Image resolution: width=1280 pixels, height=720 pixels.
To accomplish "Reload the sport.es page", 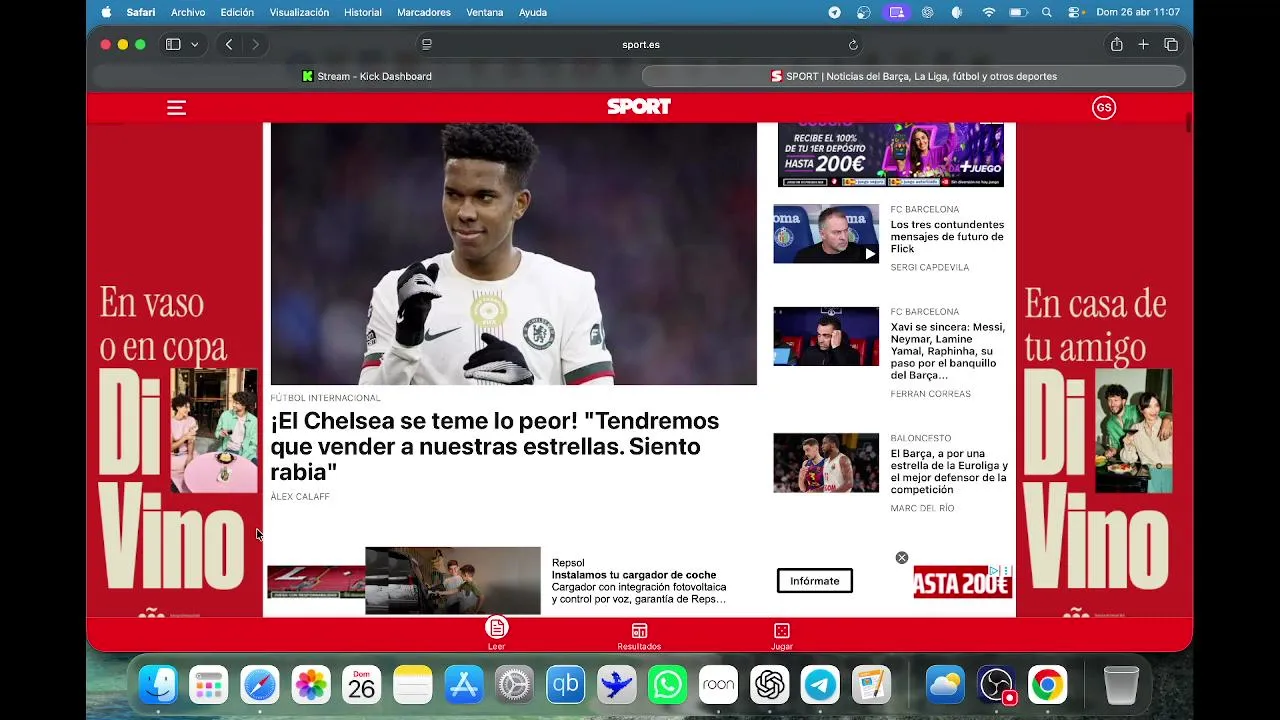I will pos(853,44).
